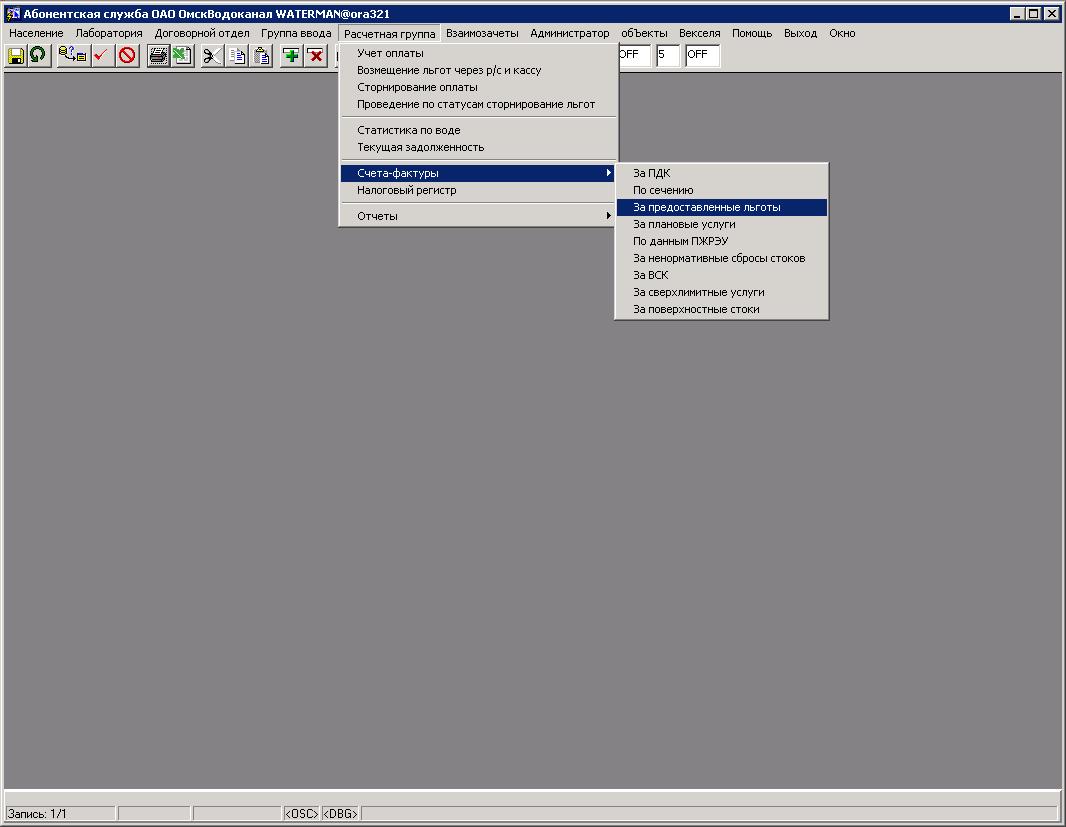
Task: Choose 'Учет оплаты' menu item
Action: (390, 53)
